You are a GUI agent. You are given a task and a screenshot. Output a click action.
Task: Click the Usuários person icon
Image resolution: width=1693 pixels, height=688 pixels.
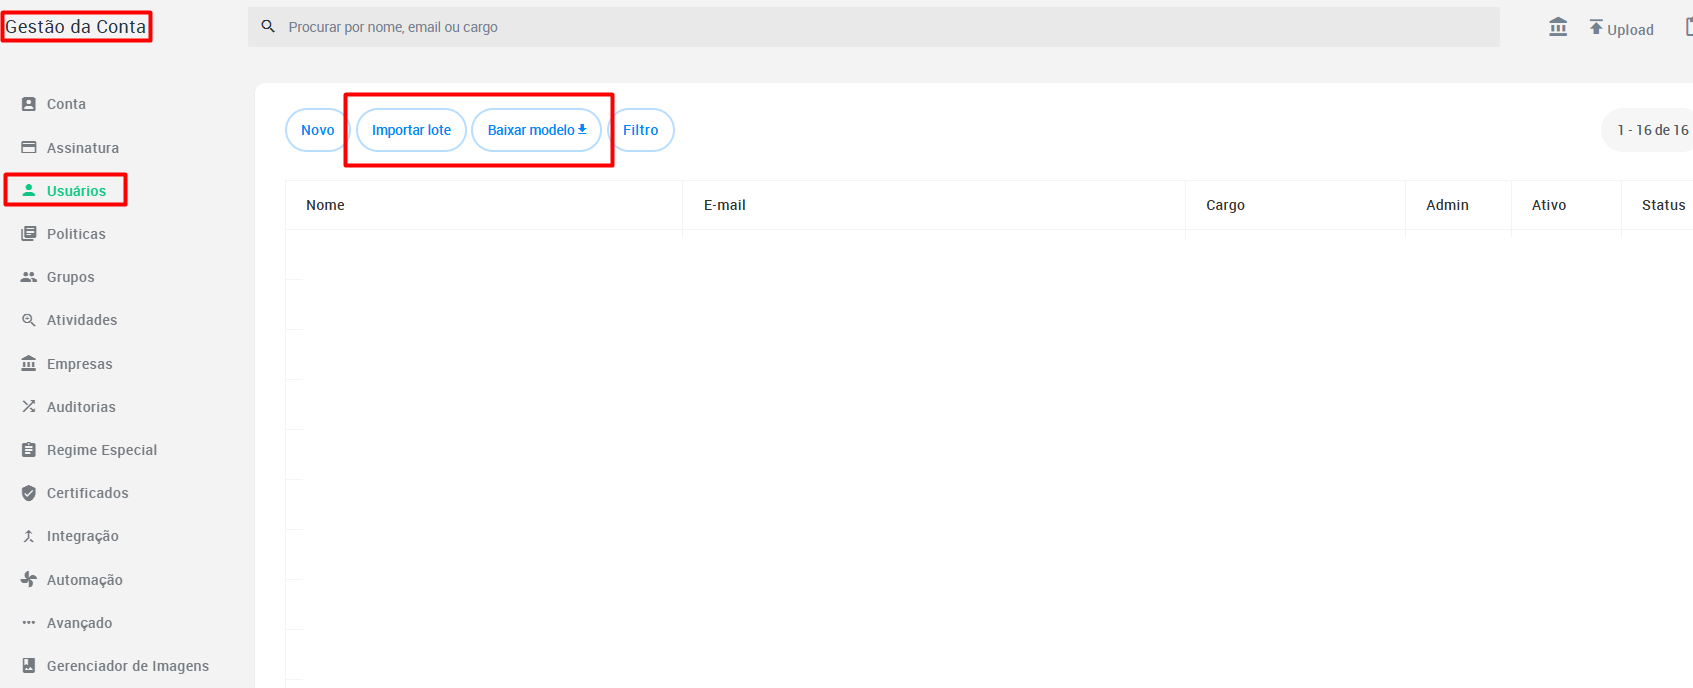pyautogui.click(x=29, y=190)
